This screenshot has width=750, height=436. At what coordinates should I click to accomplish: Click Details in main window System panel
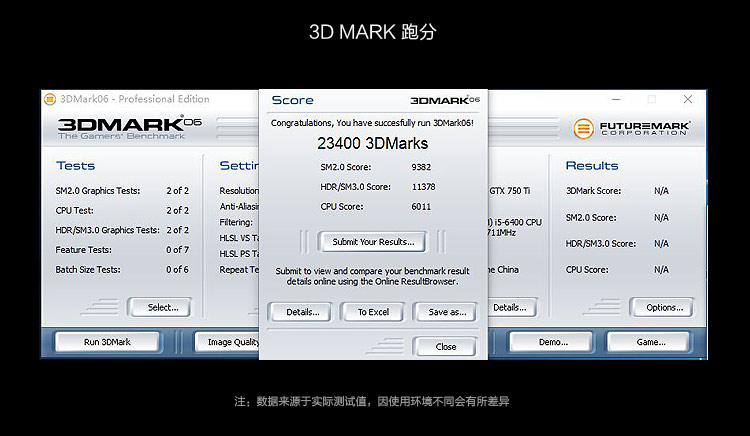(x=512, y=307)
